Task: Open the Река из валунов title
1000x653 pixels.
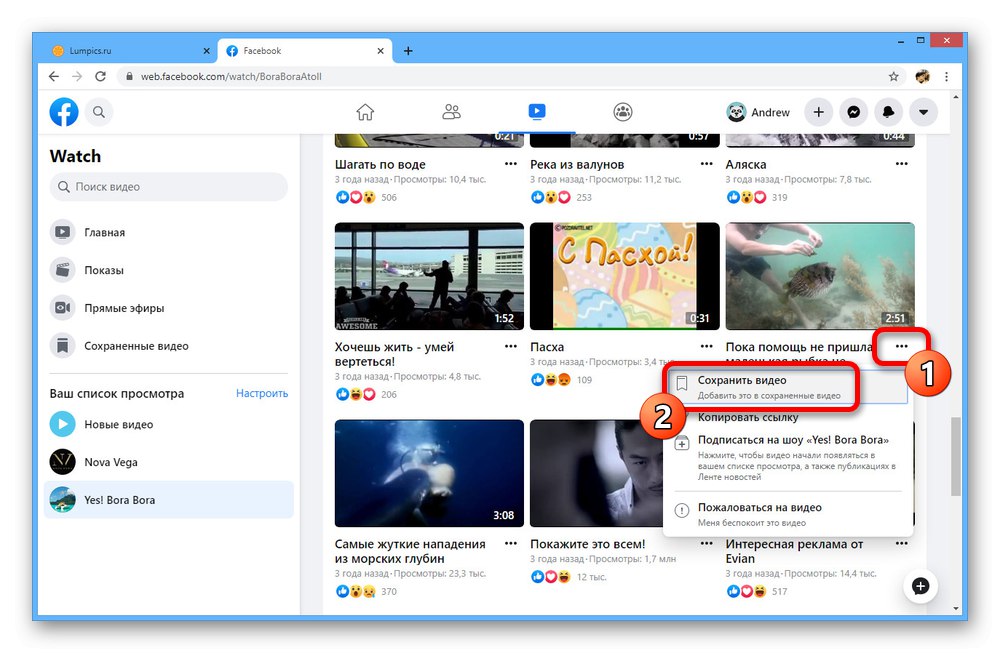Action: [x=577, y=165]
